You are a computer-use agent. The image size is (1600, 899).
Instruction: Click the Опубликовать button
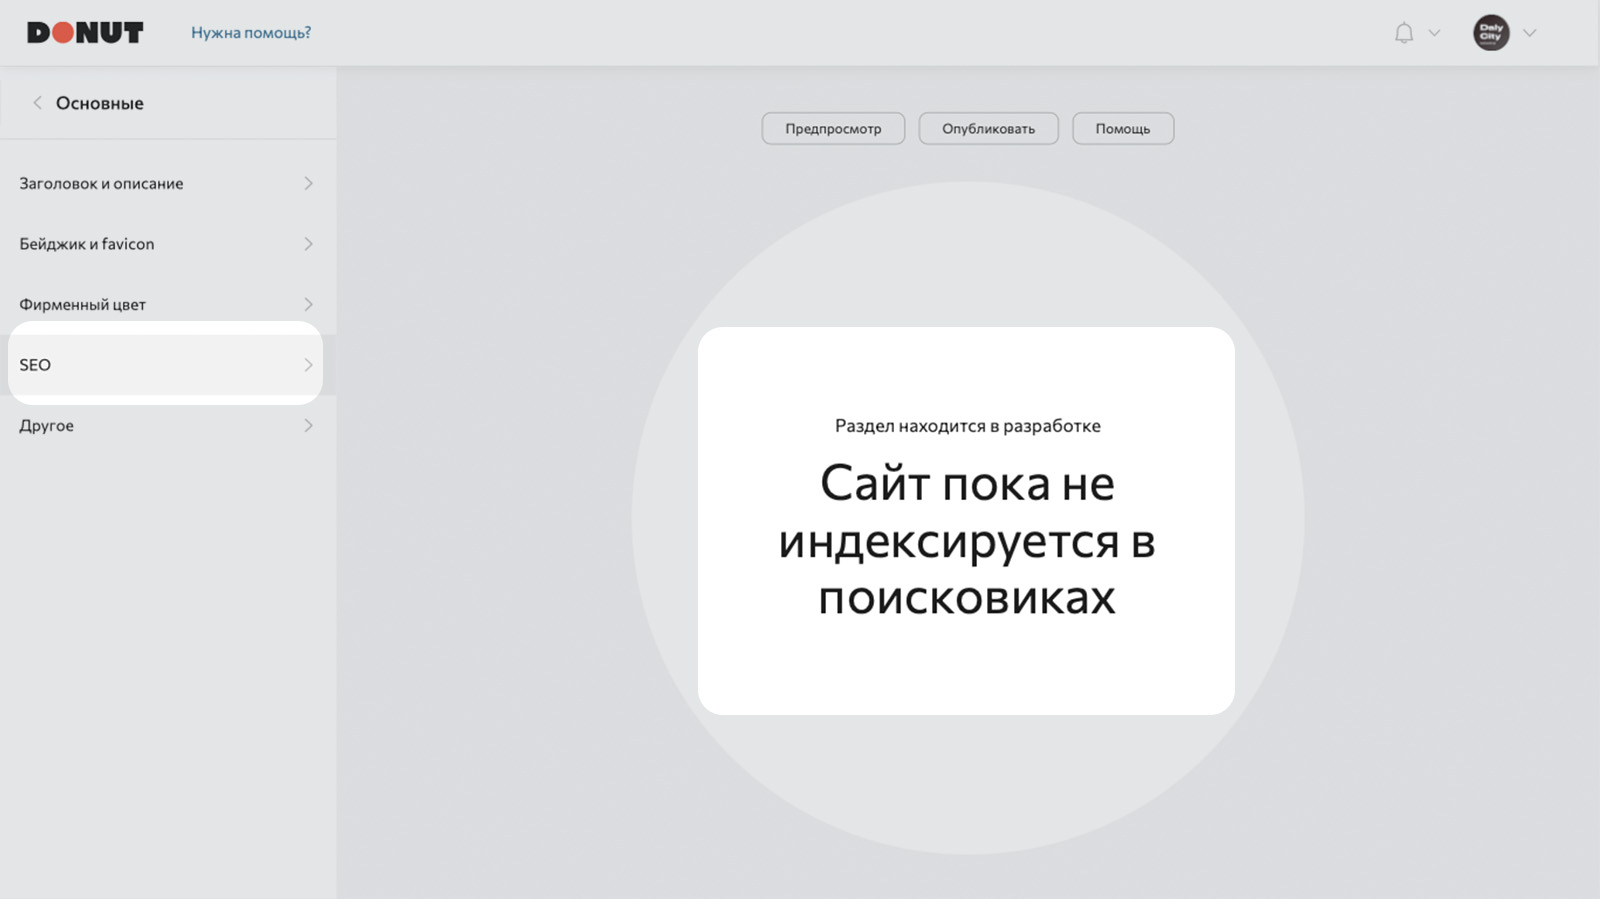click(x=988, y=128)
